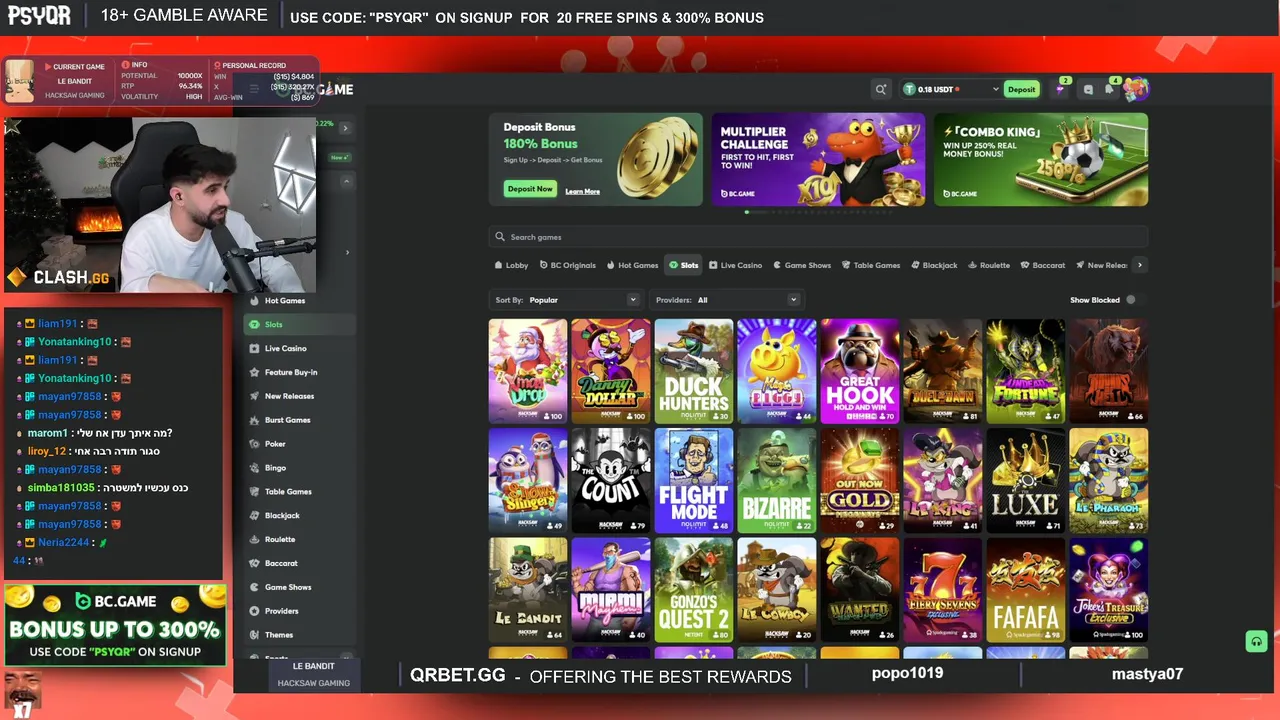The image size is (1280, 720).
Task: Click the Baccarat sidebar icon
Action: pos(254,563)
